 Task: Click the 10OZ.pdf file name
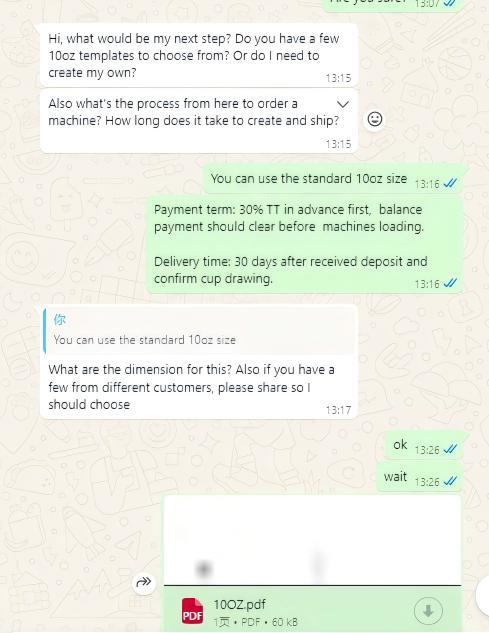tap(239, 604)
